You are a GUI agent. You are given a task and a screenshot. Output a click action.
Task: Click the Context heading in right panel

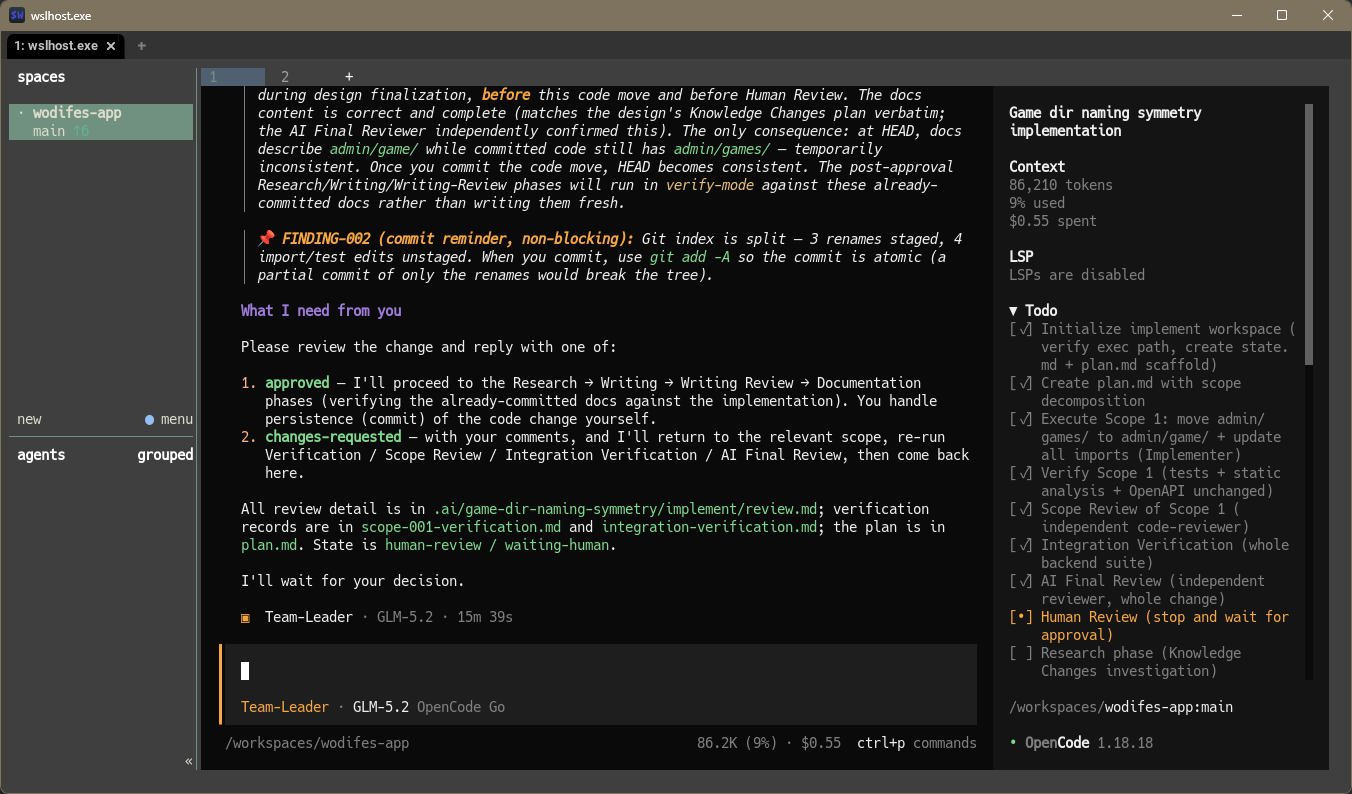tap(1037, 167)
